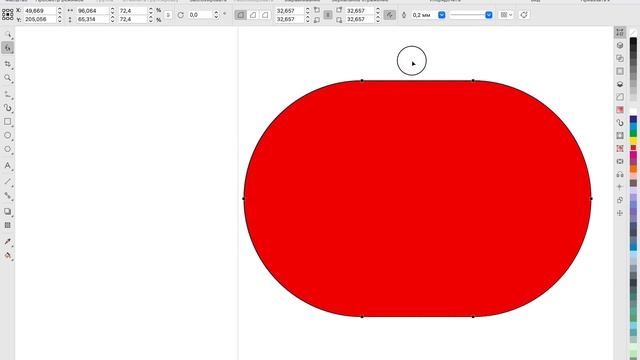
Task: Click the object origin grid icon
Action: click(x=7, y=15)
